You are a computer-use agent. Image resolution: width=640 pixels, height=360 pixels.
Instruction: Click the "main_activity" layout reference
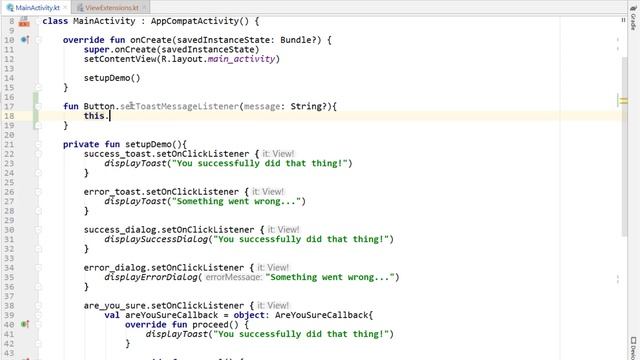click(x=241, y=59)
